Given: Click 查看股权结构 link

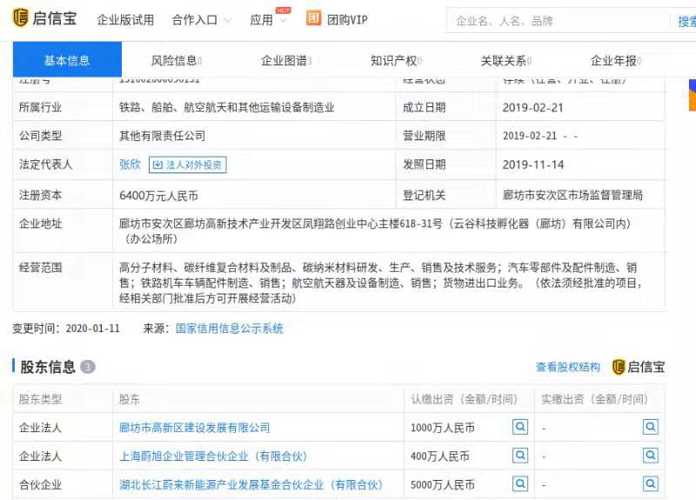Looking at the screenshot, I should tap(568, 367).
